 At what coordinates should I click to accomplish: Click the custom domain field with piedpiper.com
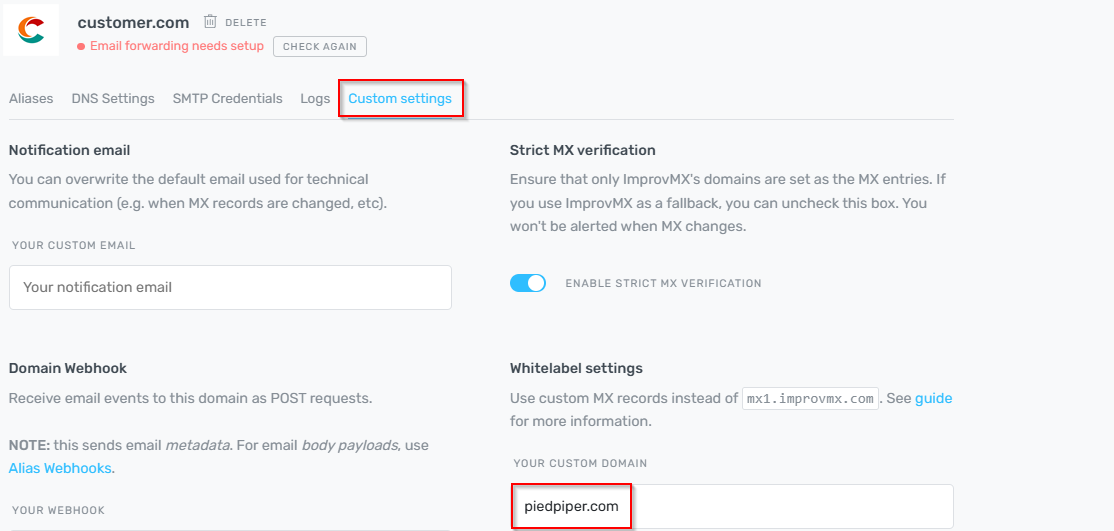tap(730, 507)
